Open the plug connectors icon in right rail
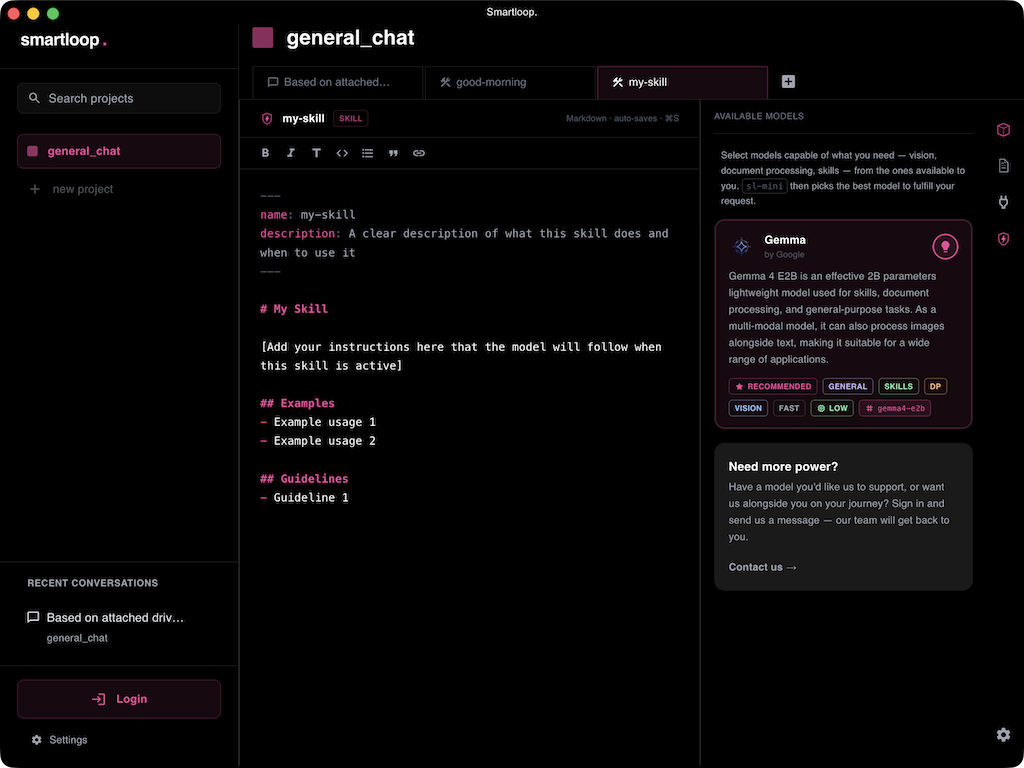 tap(1004, 202)
